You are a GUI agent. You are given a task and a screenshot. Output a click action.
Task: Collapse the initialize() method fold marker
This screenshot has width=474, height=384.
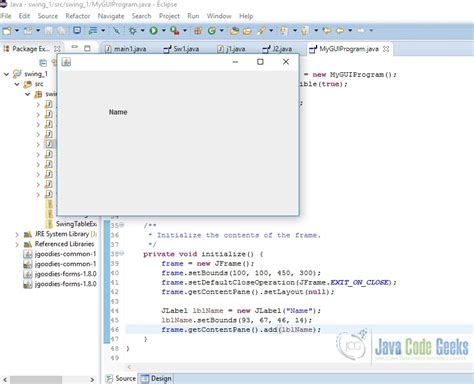tap(122, 254)
